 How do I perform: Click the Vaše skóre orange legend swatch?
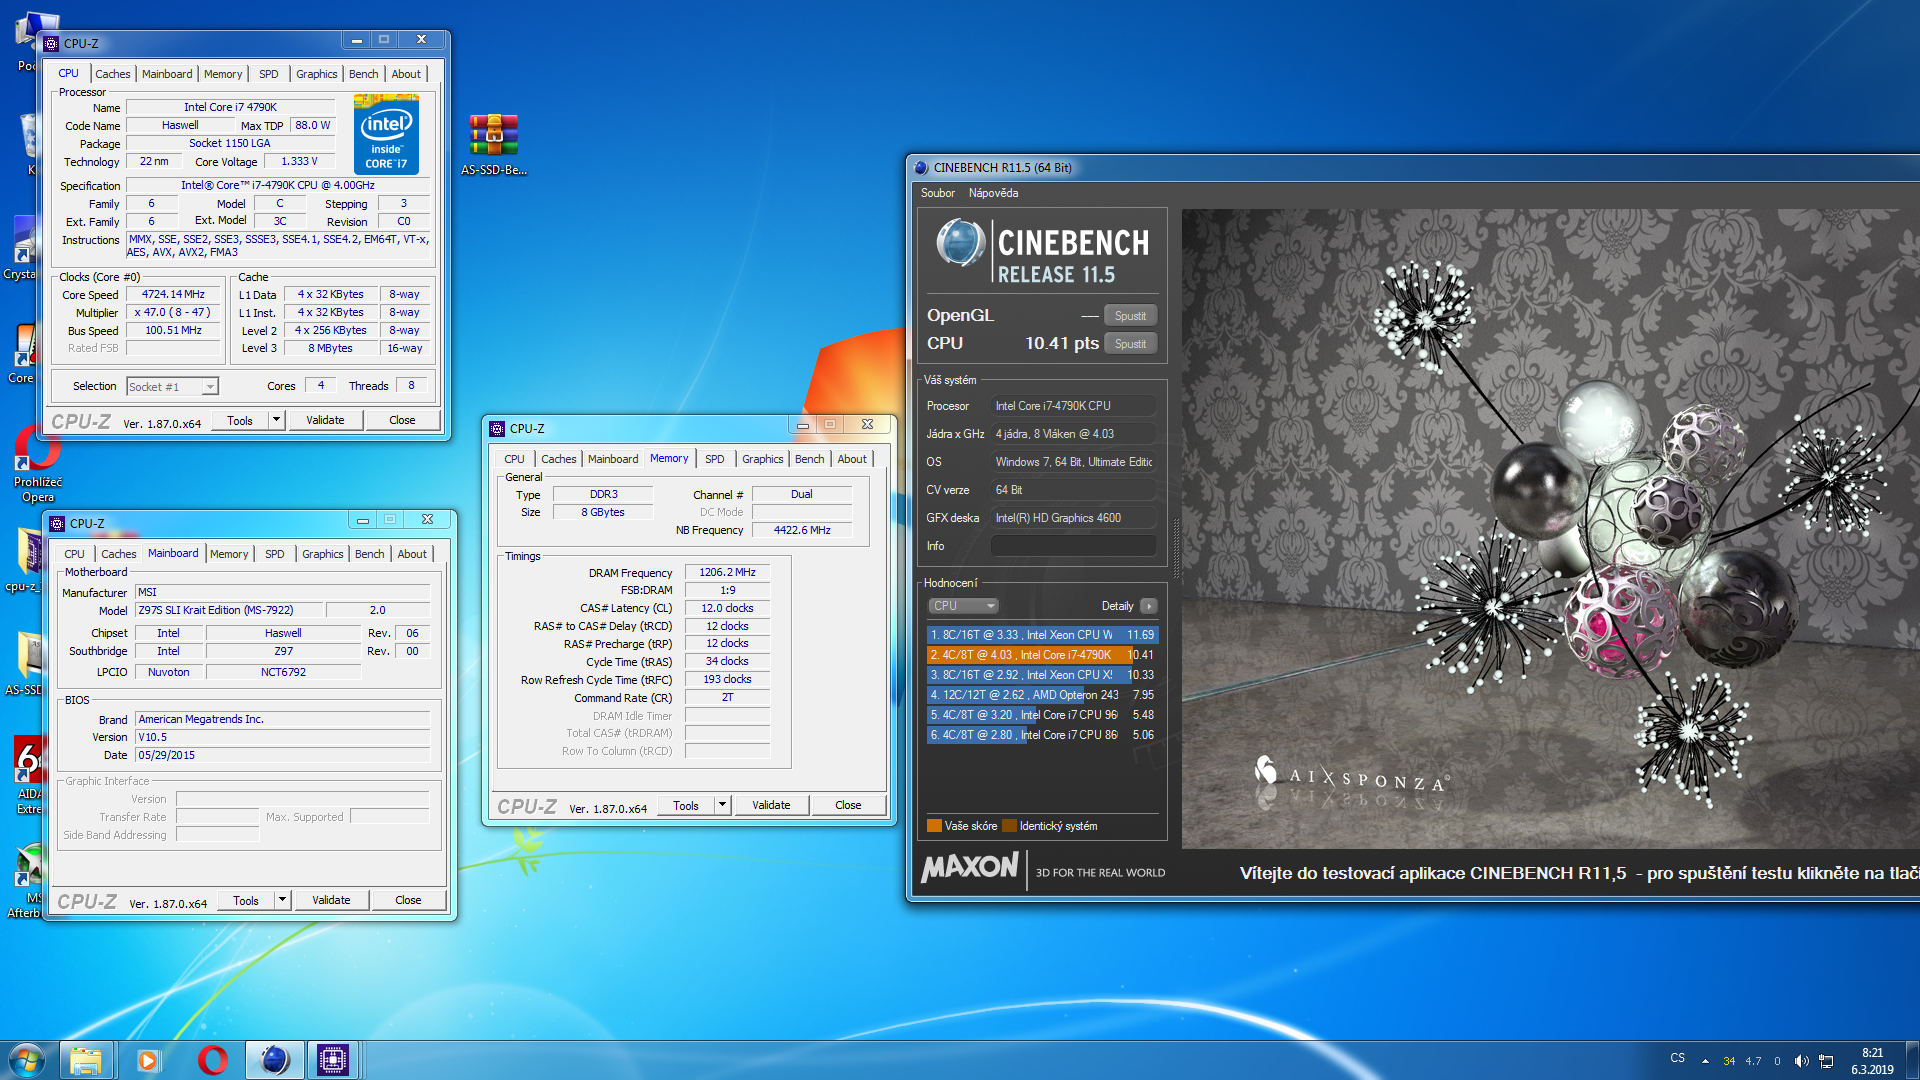[x=934, y=826]
